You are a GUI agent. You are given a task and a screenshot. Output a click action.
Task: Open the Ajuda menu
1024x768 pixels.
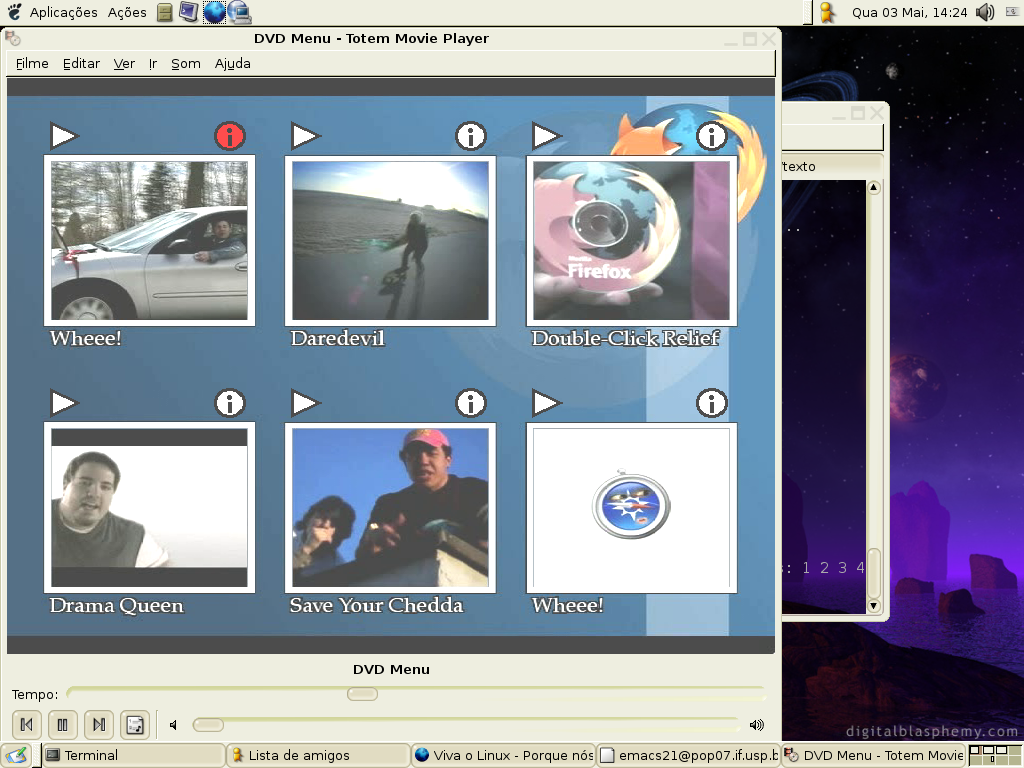232,63
